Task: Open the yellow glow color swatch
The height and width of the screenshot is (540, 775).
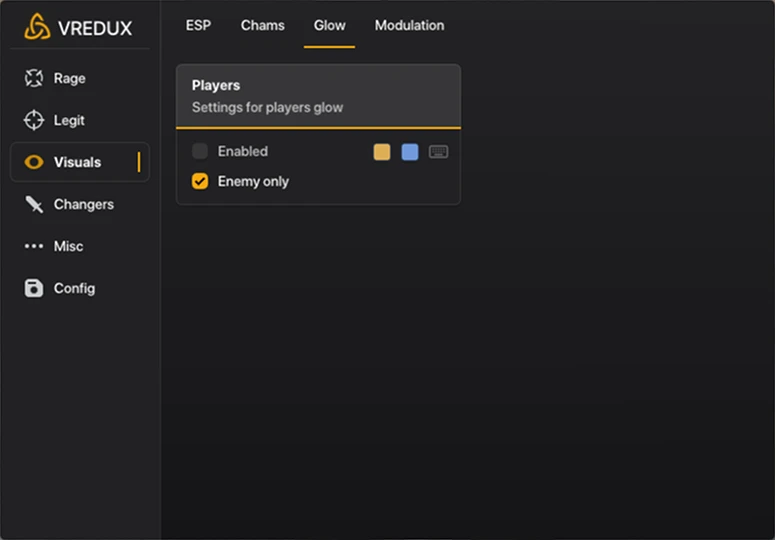Action: [382, 152]
